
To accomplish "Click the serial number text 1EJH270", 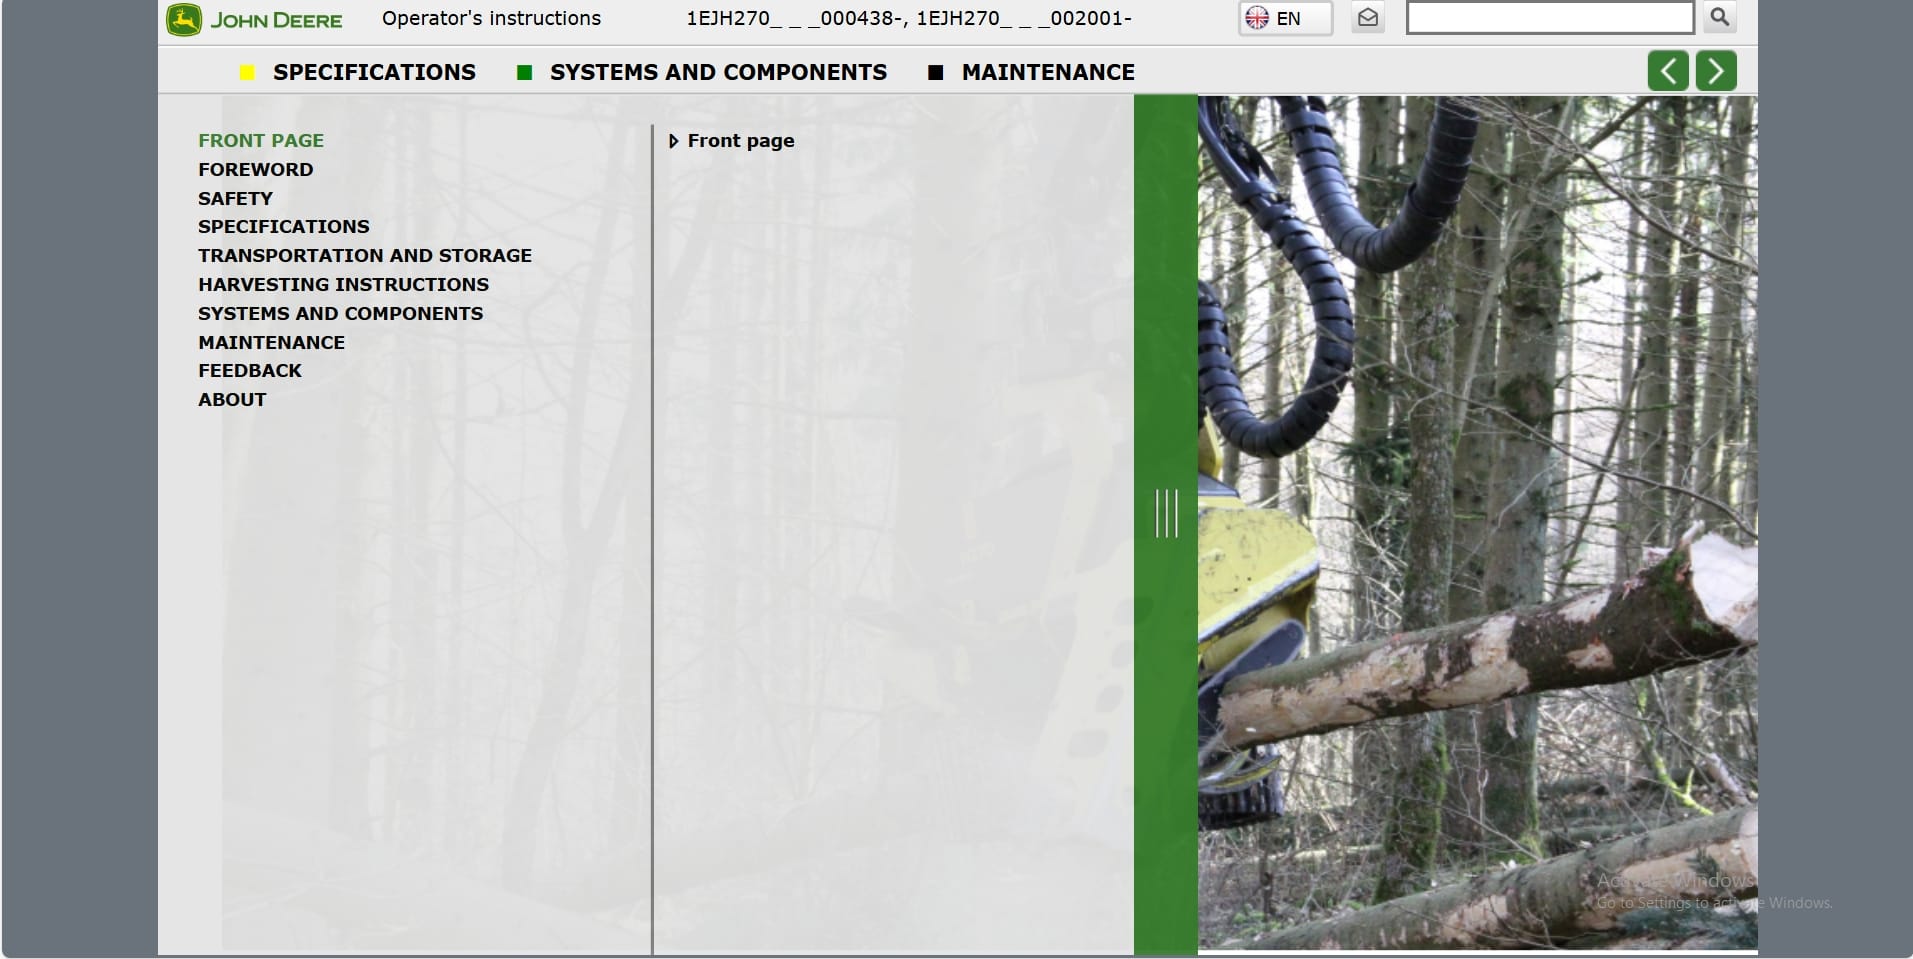I will pyautogui.click(x=909, y=18).
